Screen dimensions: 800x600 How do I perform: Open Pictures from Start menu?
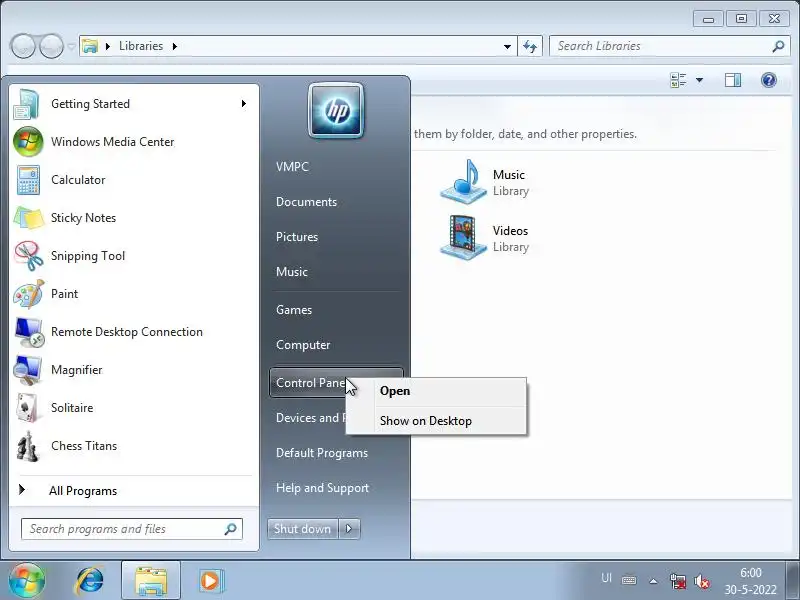(297, 237)
